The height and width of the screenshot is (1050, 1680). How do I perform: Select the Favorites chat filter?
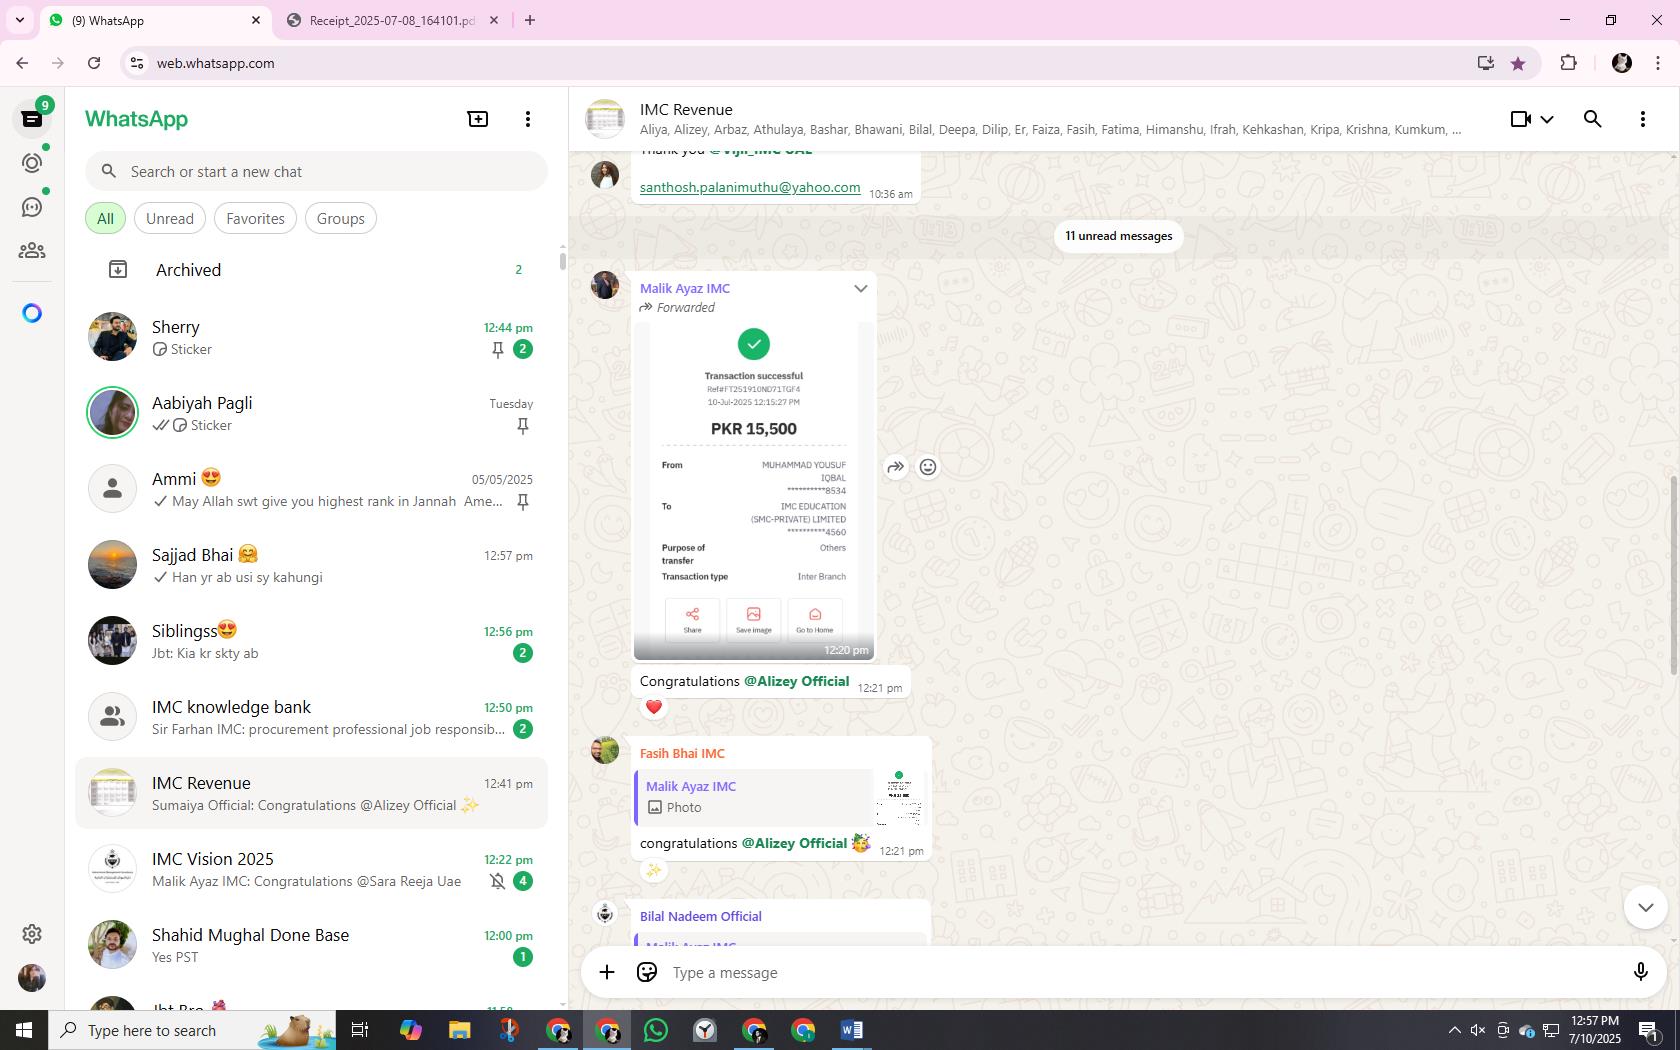click(255, 219)
